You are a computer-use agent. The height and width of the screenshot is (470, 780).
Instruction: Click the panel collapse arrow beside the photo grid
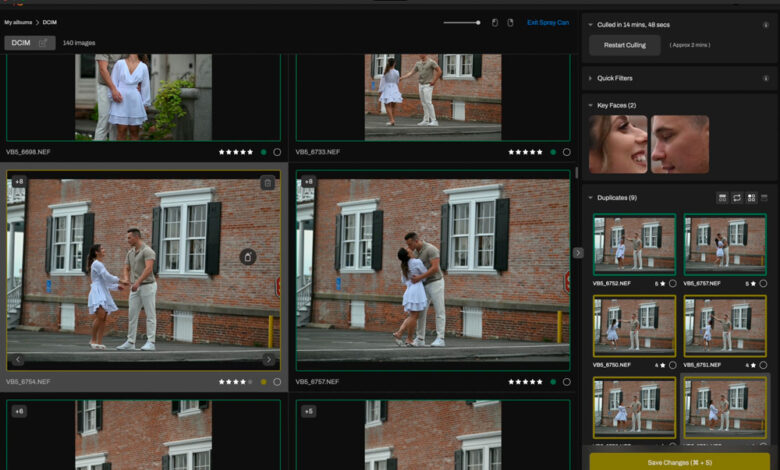(577, 253)
